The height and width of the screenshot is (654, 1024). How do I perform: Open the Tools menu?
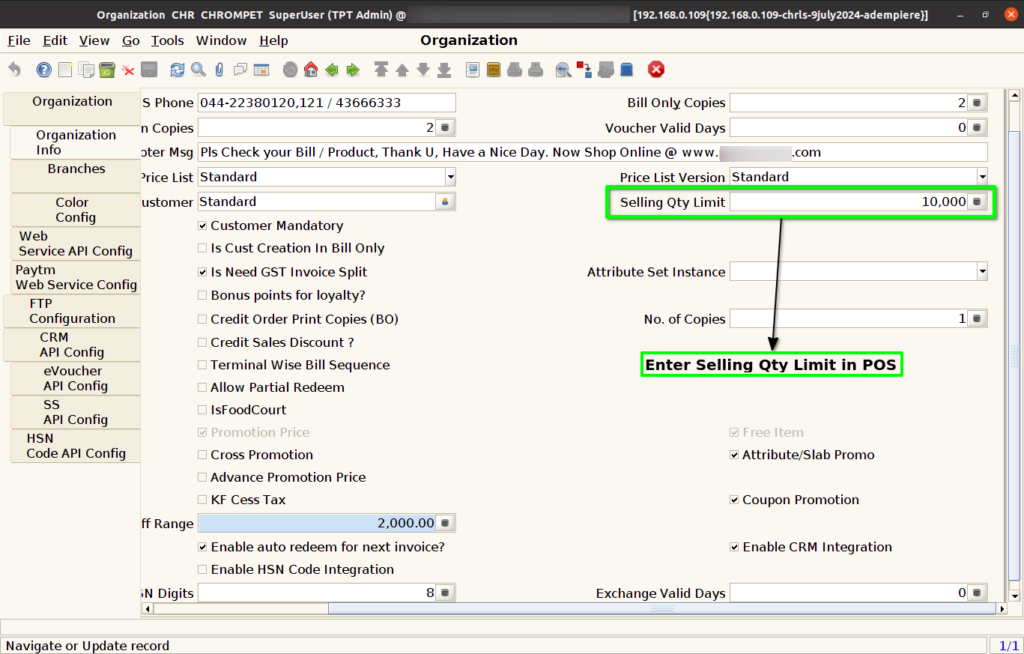[x=167, y=41]
